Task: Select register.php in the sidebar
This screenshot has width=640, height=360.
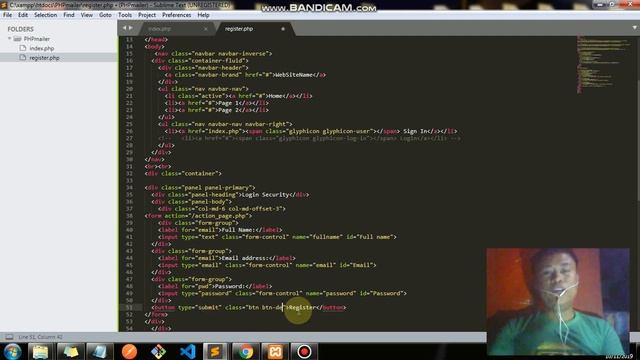Action: 44,58
